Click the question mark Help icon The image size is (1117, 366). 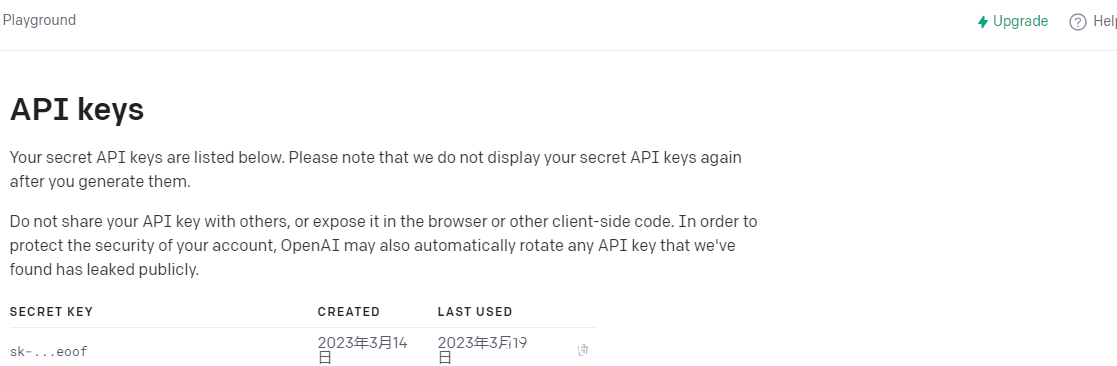click(x=1078, y=22)
